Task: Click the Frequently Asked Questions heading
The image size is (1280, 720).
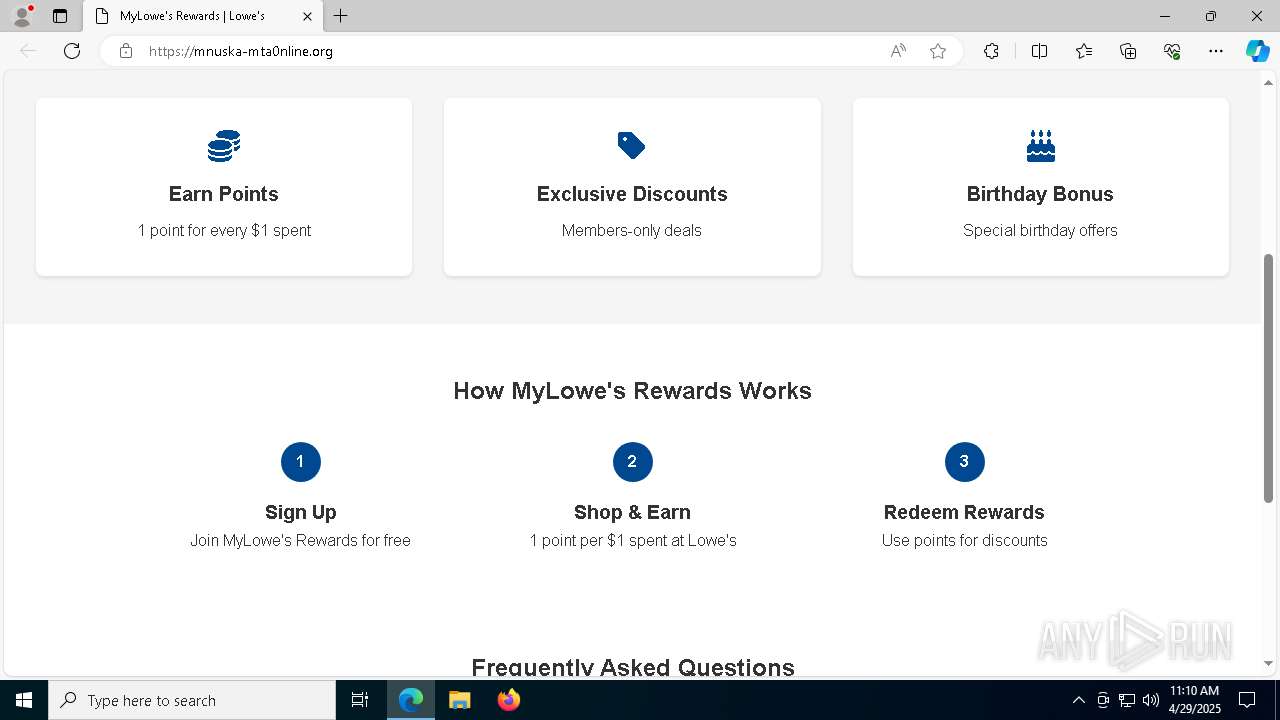Action: click(633, 667)
